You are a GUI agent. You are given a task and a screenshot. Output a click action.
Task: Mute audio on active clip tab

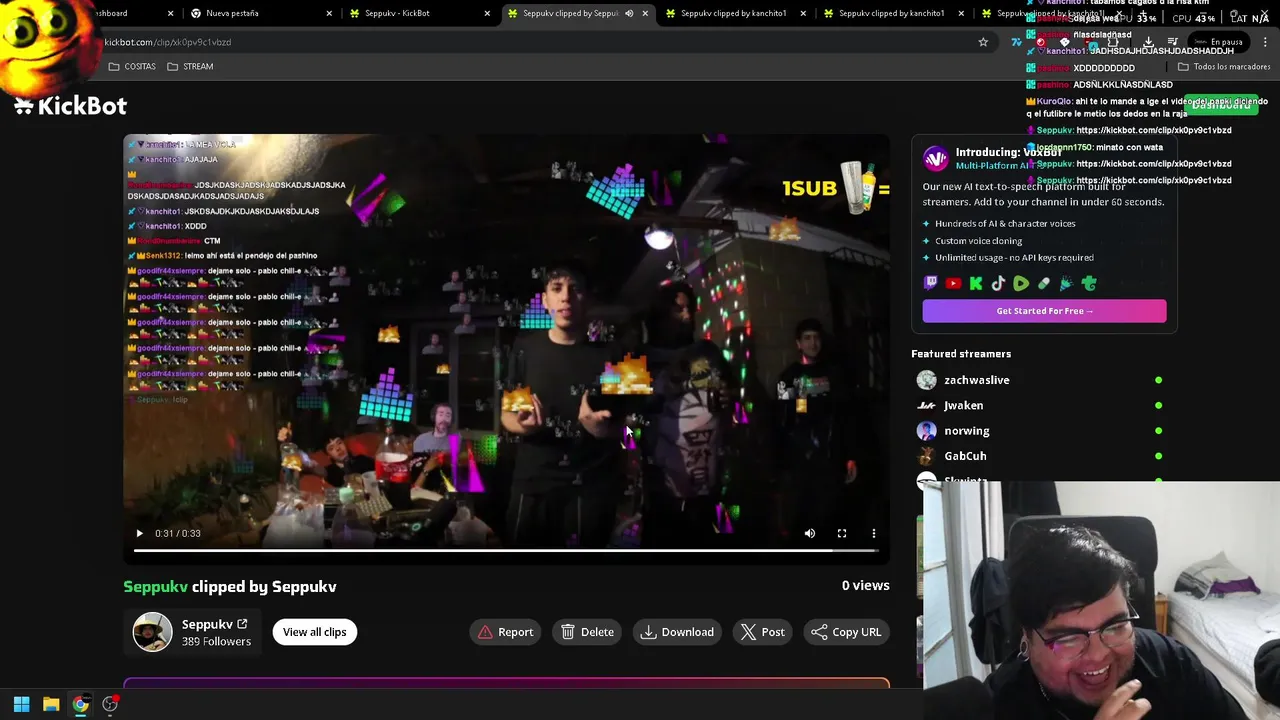(x=629, y=13)
